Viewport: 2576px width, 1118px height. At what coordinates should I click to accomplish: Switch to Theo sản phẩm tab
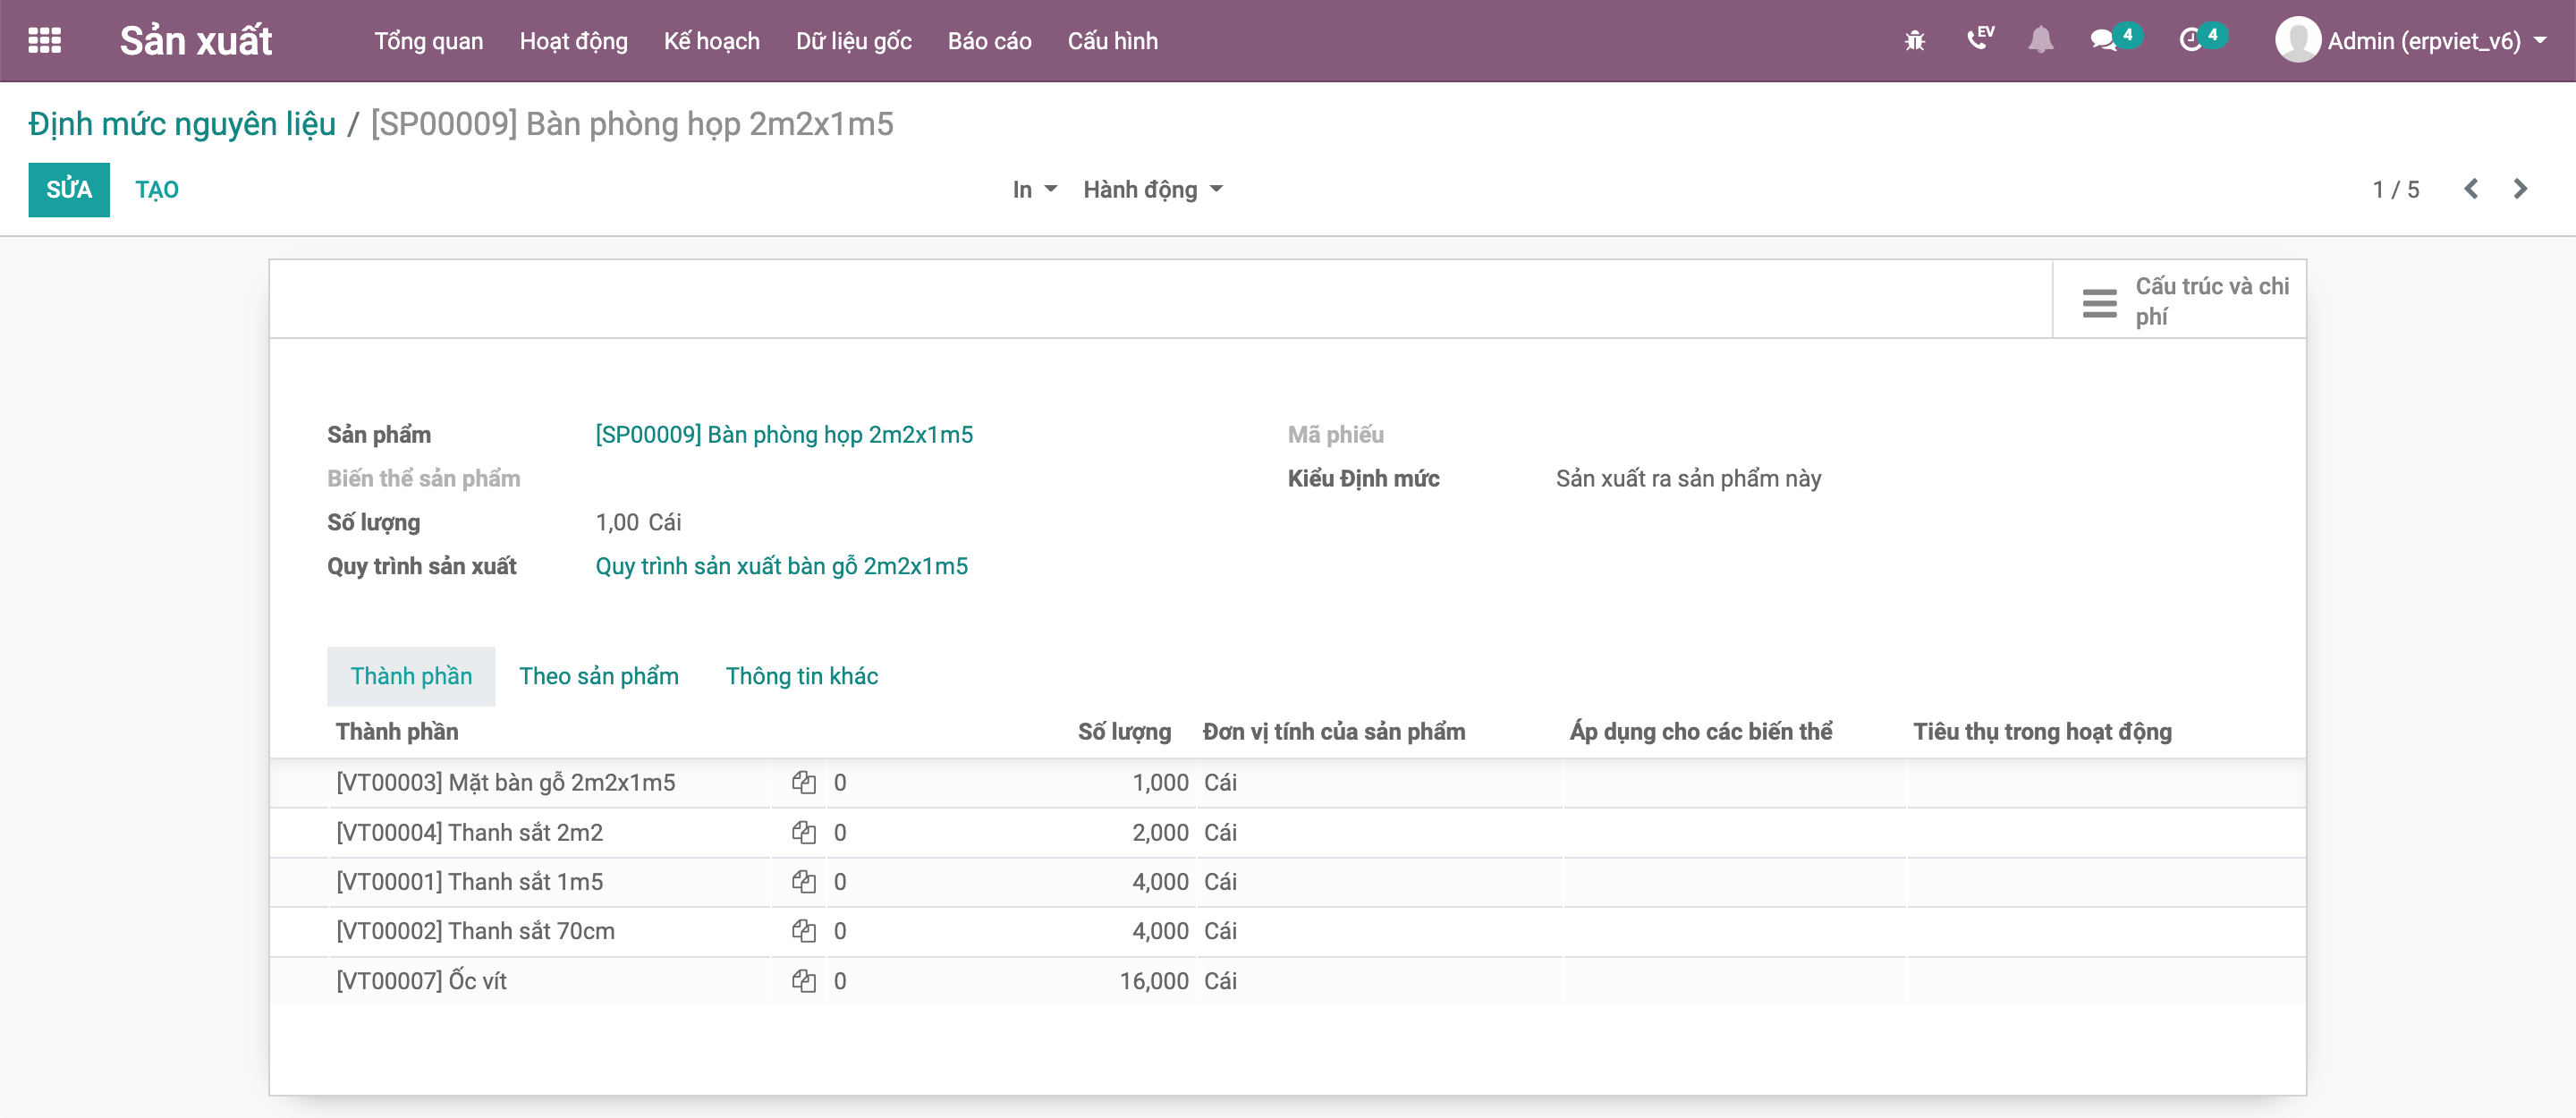(x=598, y=676)
